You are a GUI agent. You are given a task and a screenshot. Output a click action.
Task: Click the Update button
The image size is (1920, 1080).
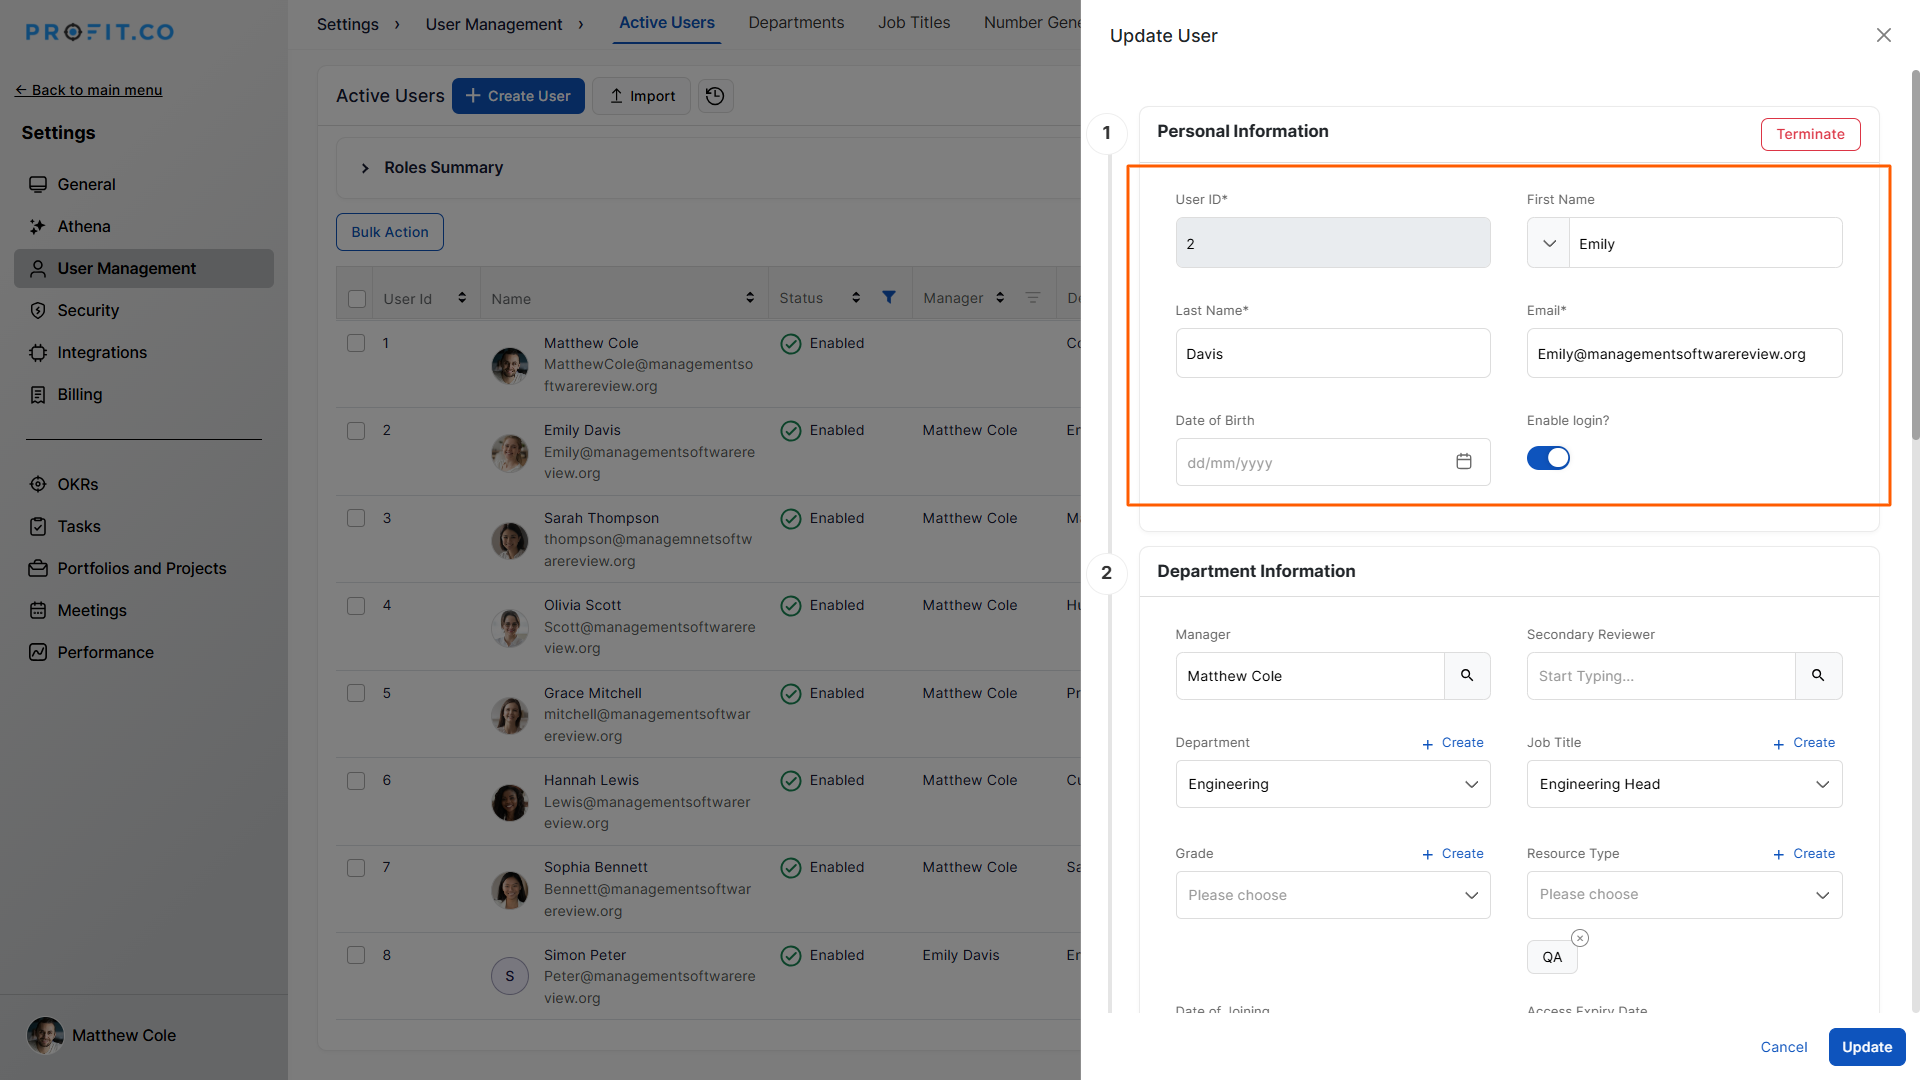tap(1866, 1047)
